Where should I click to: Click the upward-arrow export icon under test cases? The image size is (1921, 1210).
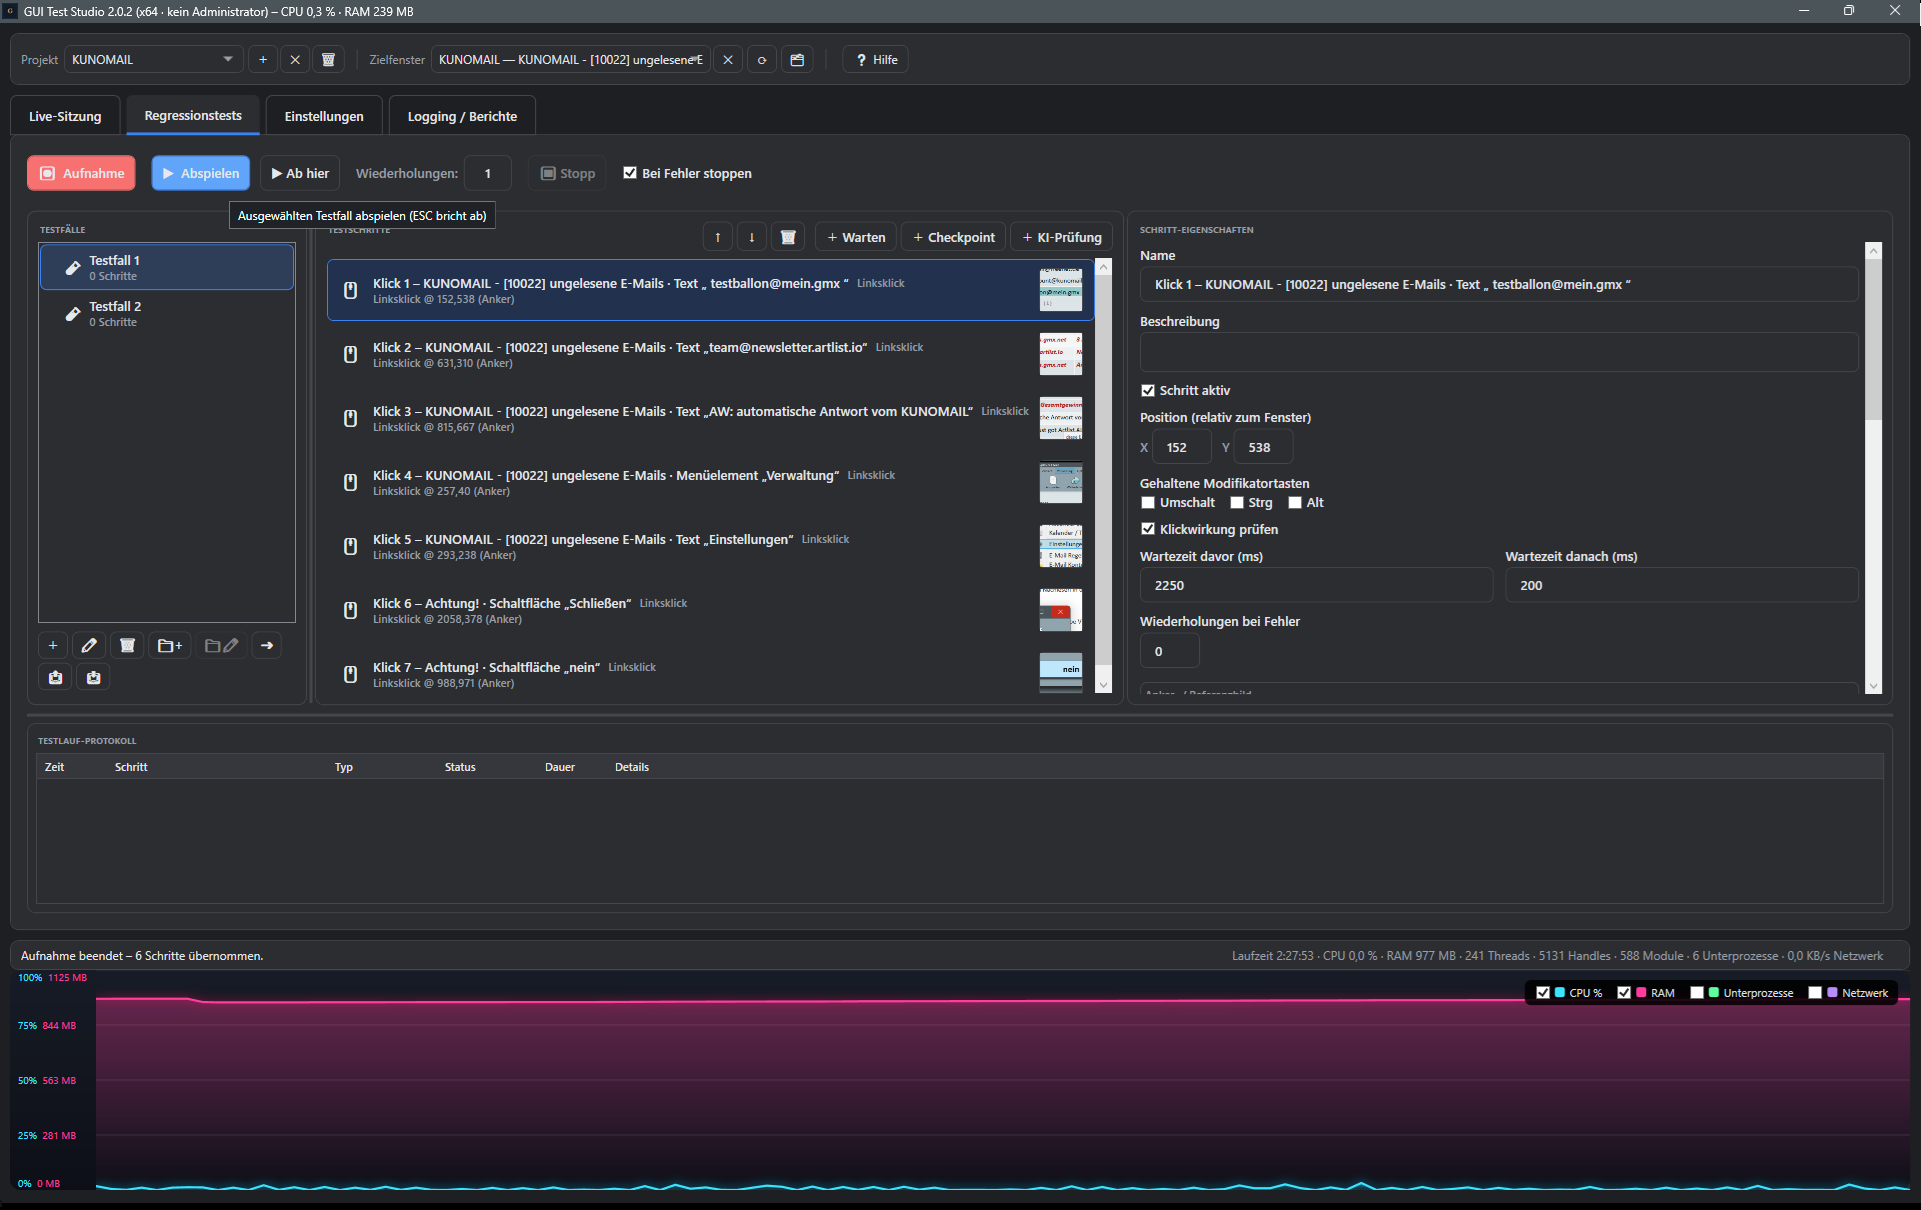click(x=55, y=677)
